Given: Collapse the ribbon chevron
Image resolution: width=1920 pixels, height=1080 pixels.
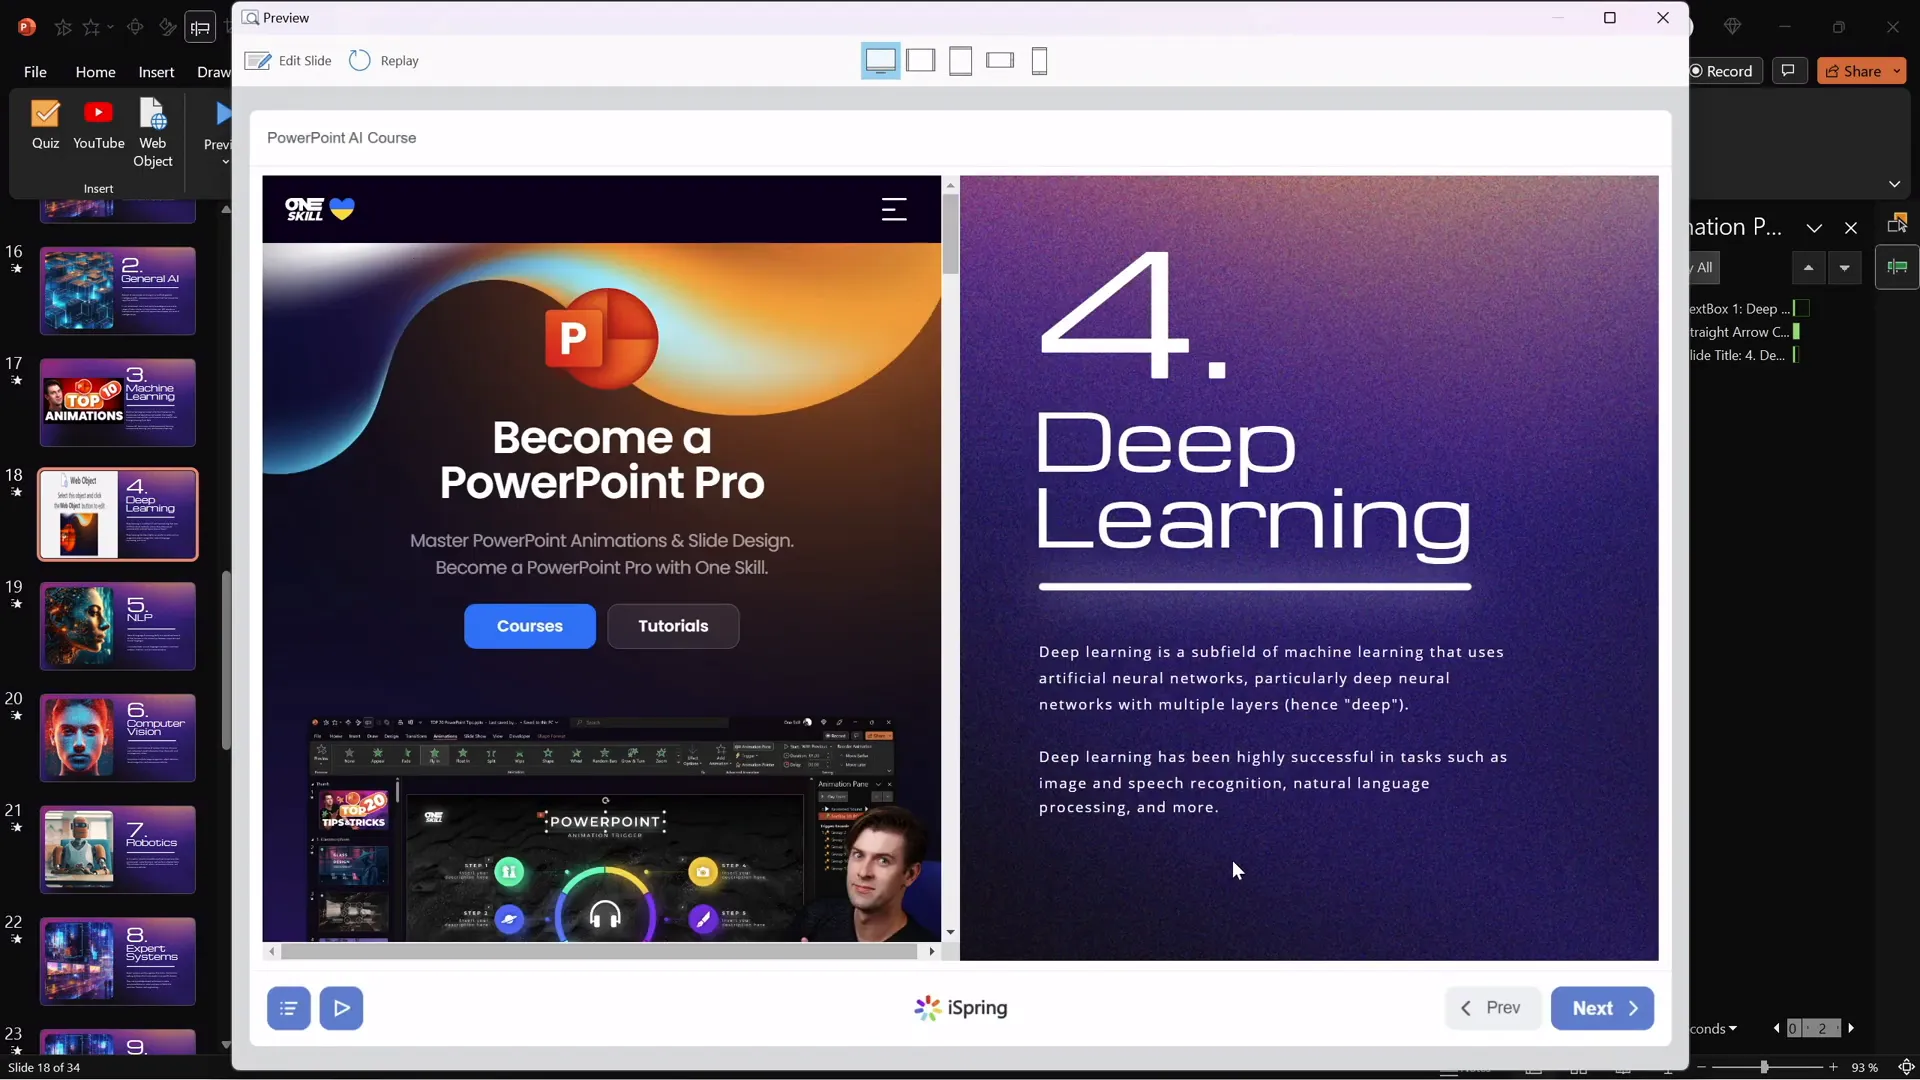Looking at the screenshot, I should click(1895, 184).
